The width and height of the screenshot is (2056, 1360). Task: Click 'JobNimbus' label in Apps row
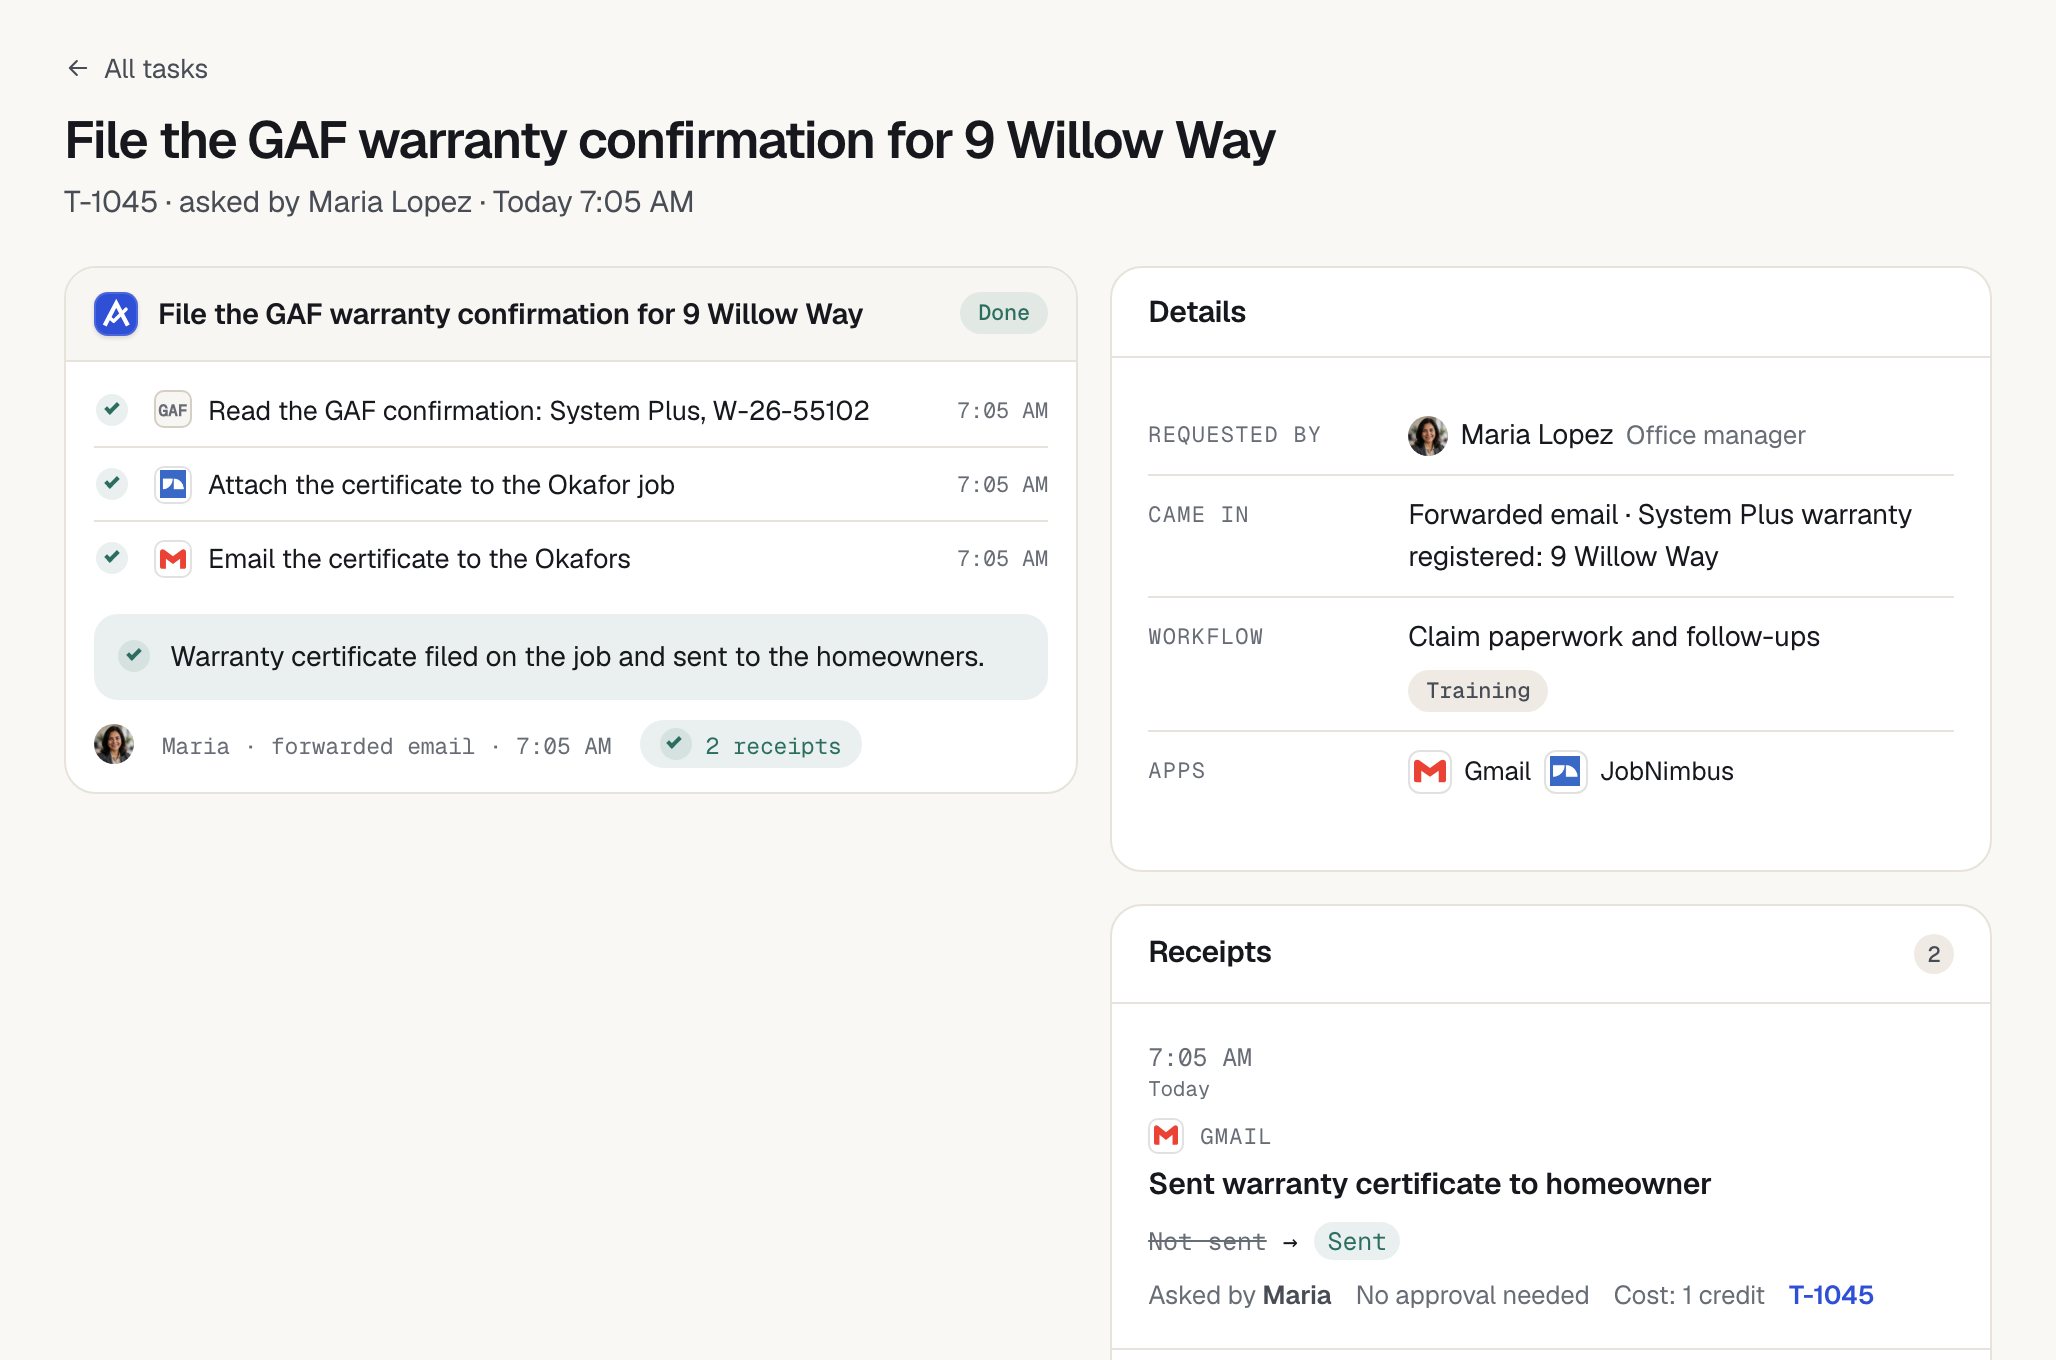(x=1667, y=772)
